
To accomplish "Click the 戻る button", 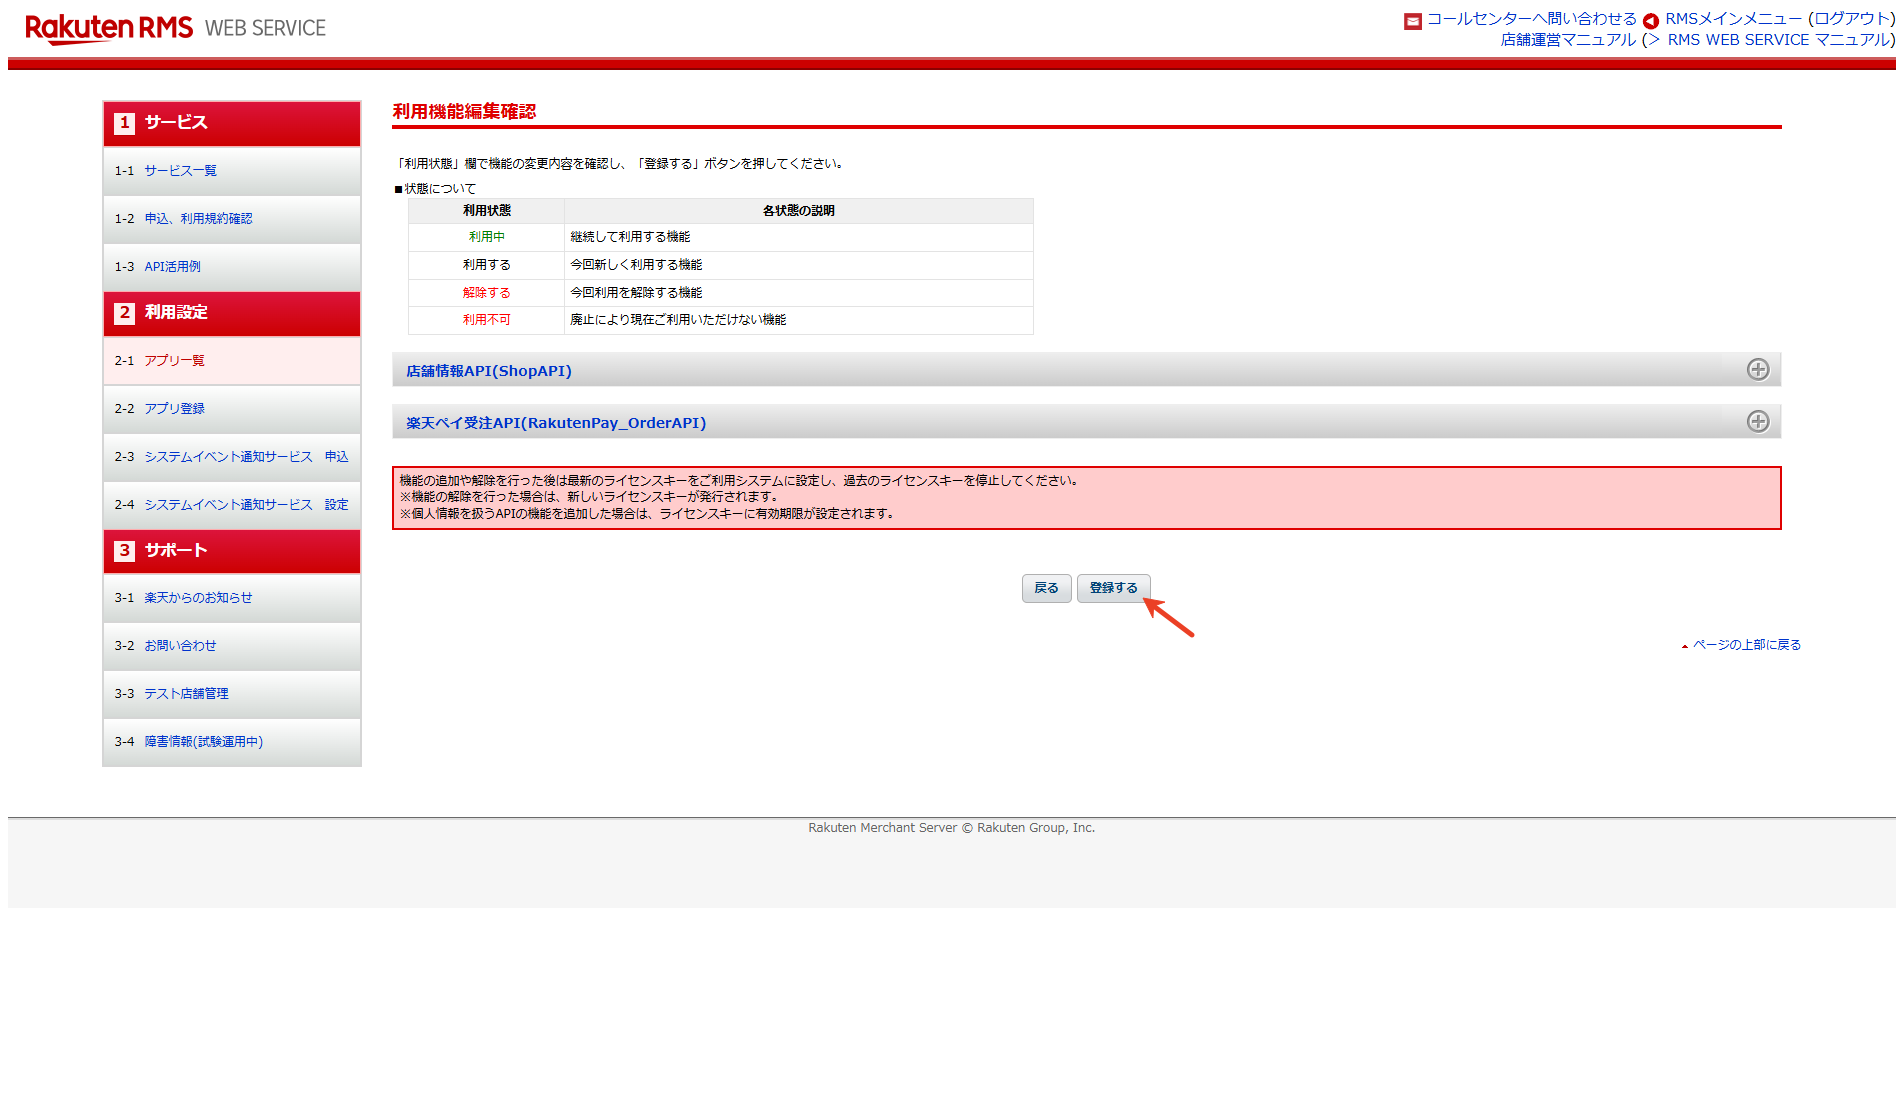I will (1047, 588).
